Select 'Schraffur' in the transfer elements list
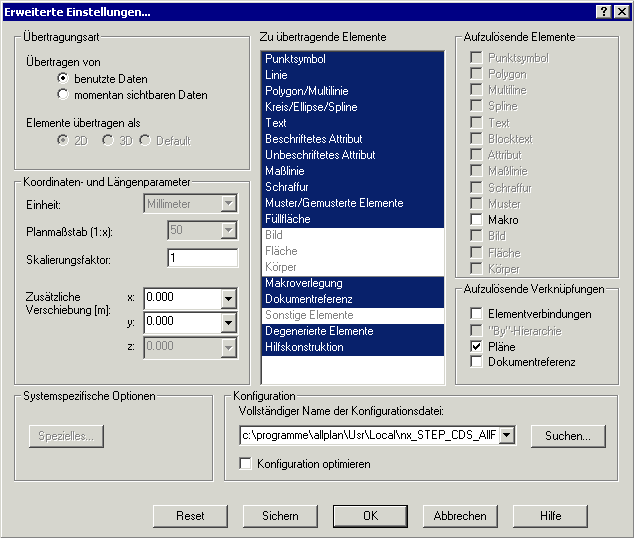This screenshot has width=634, height=538. click(x=353, y=187)
